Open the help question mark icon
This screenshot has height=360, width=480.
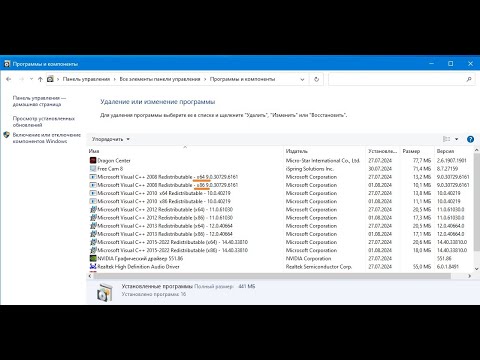point(470,139)
